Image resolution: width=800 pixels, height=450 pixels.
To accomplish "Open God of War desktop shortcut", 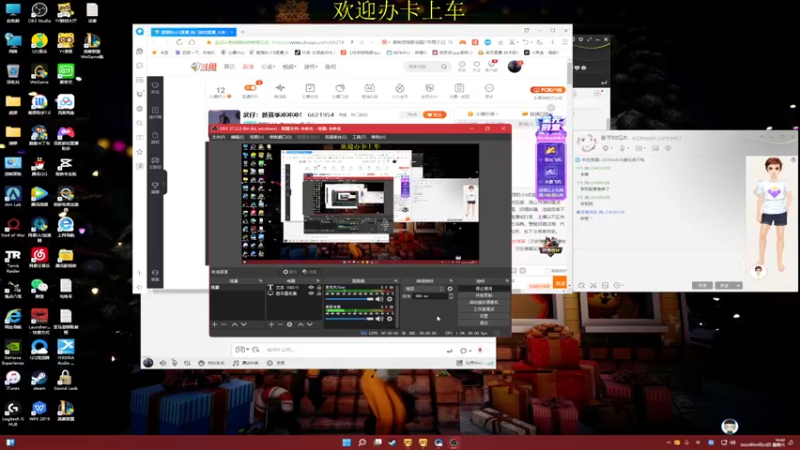I will click(13, 228).
